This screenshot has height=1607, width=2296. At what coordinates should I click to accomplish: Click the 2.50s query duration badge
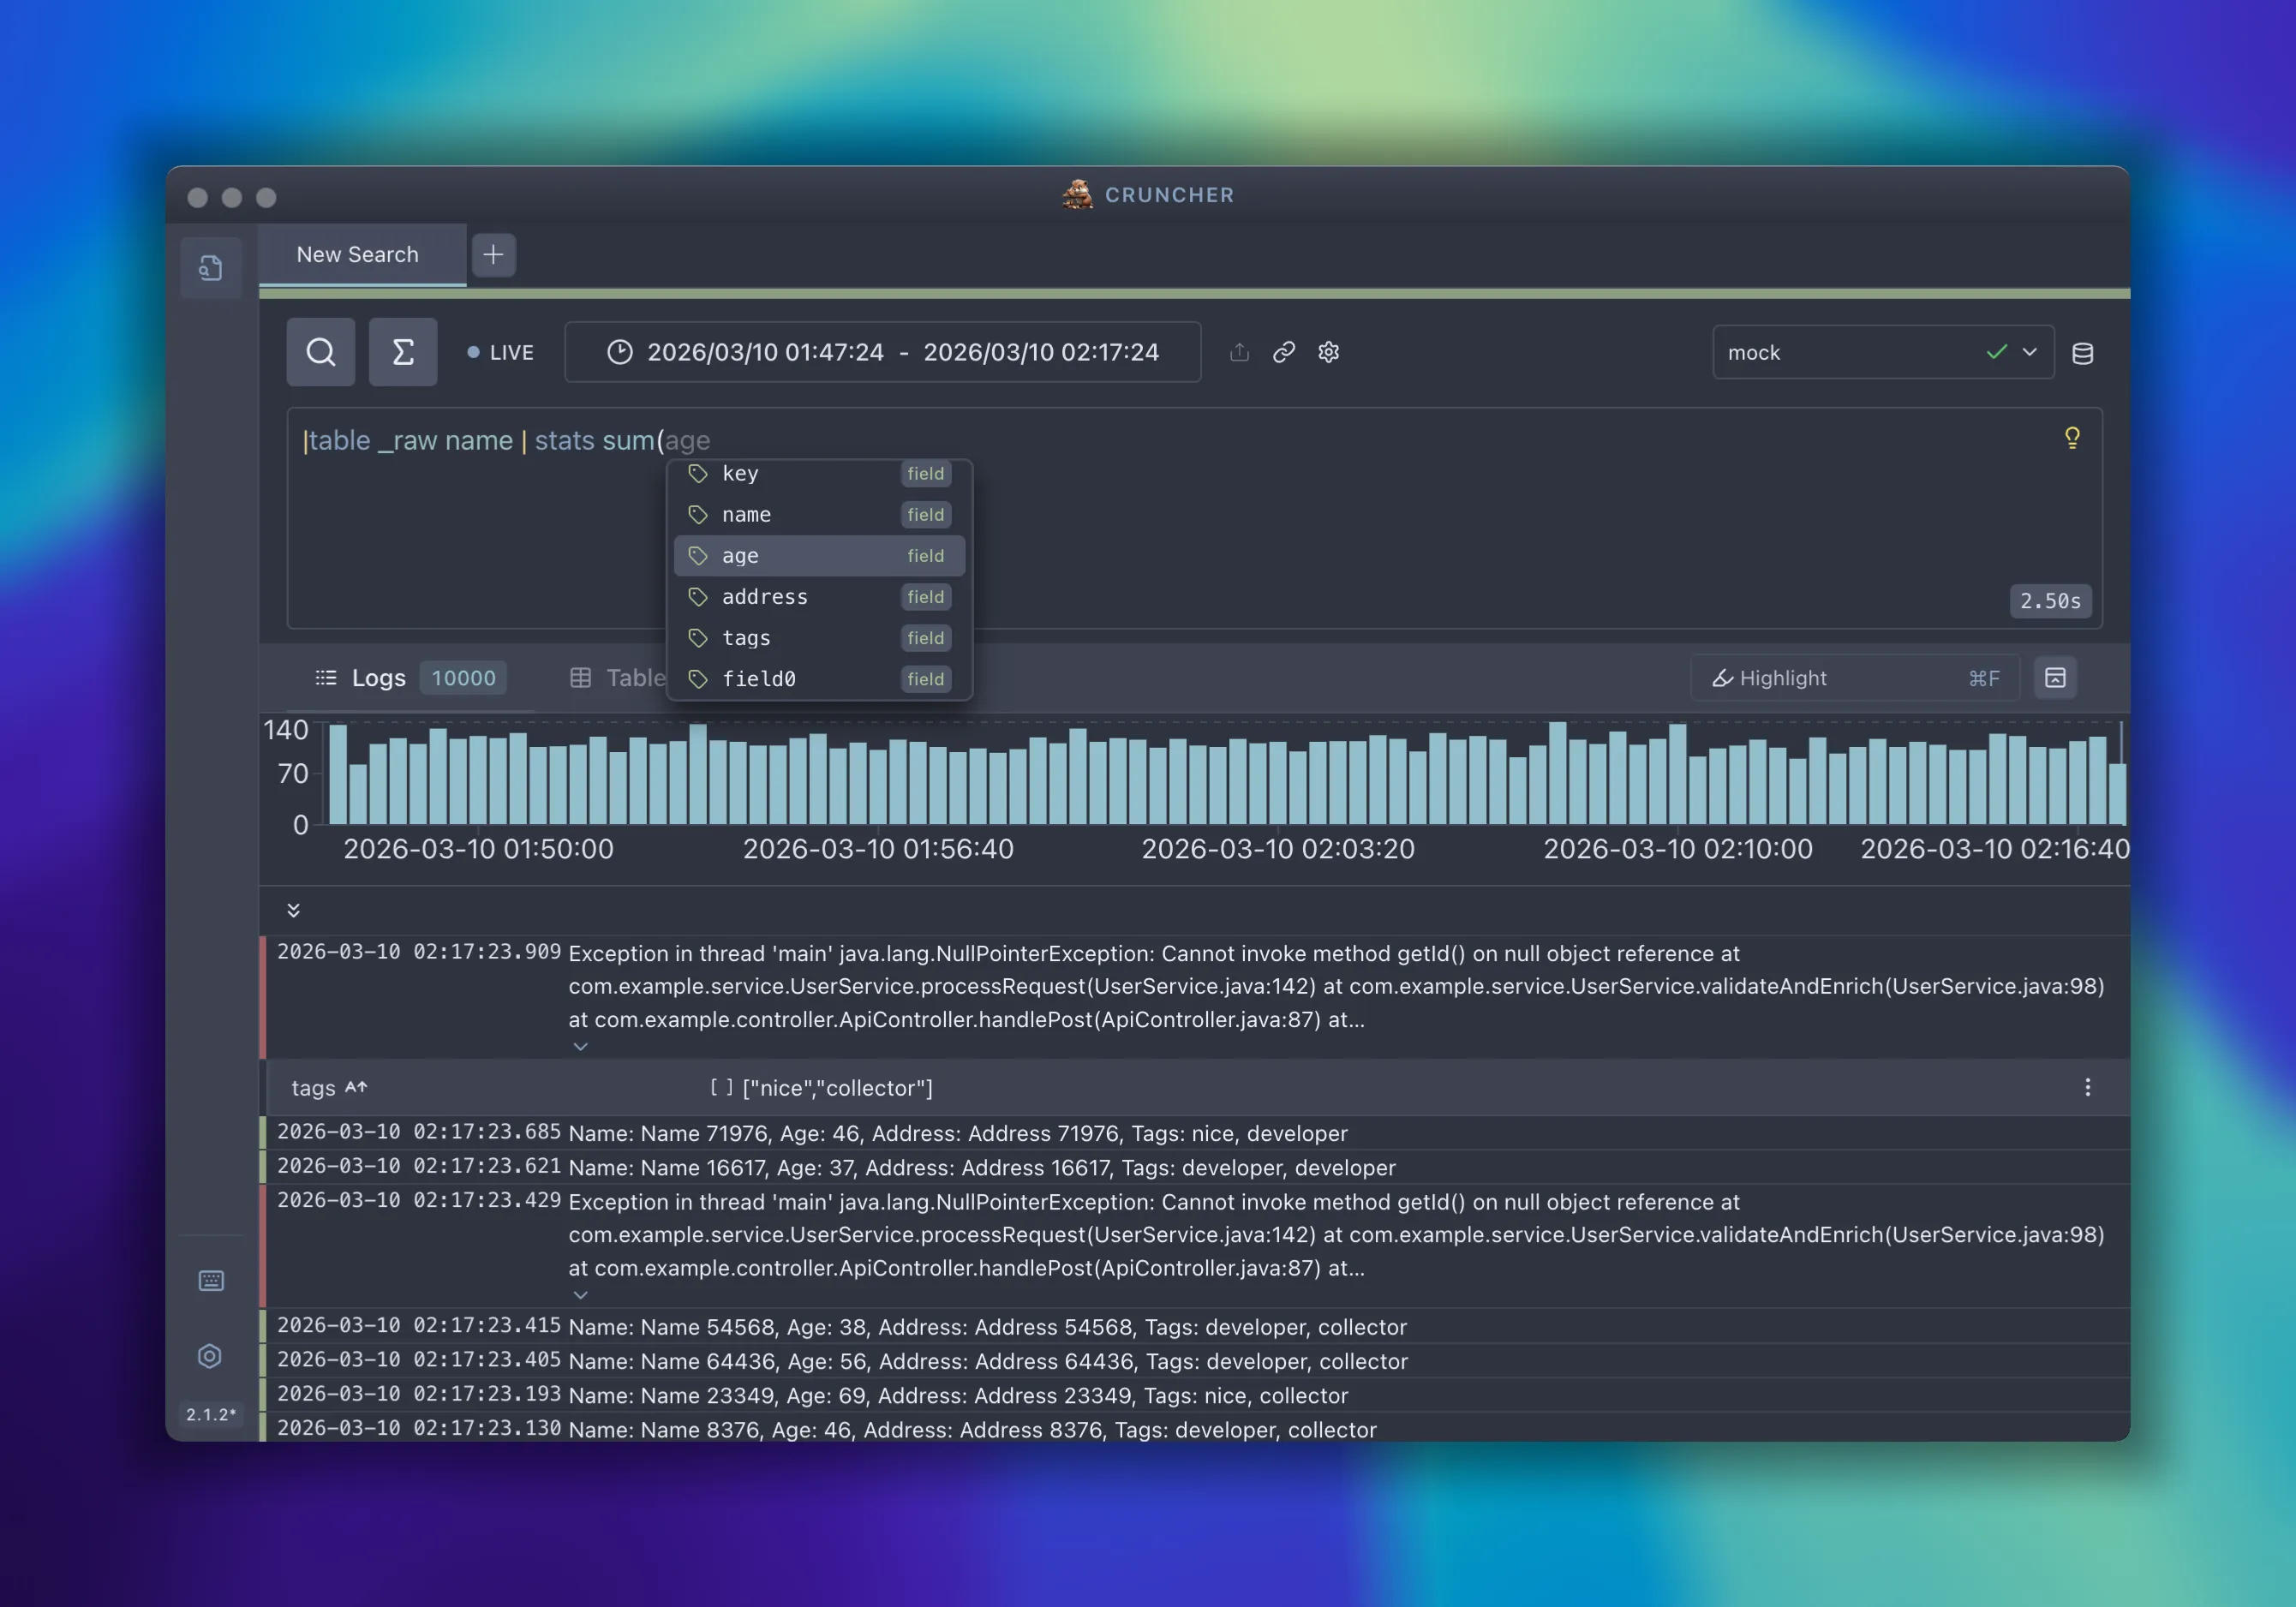[x=2050, y=601]
